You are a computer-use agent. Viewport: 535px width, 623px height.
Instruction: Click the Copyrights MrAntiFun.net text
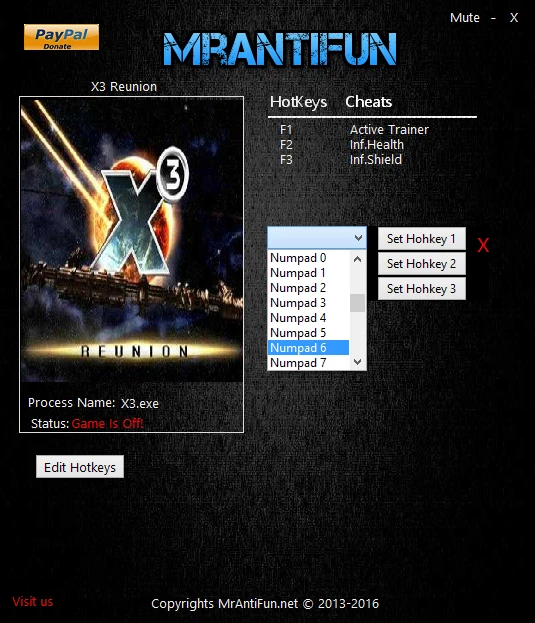point(265,604)
